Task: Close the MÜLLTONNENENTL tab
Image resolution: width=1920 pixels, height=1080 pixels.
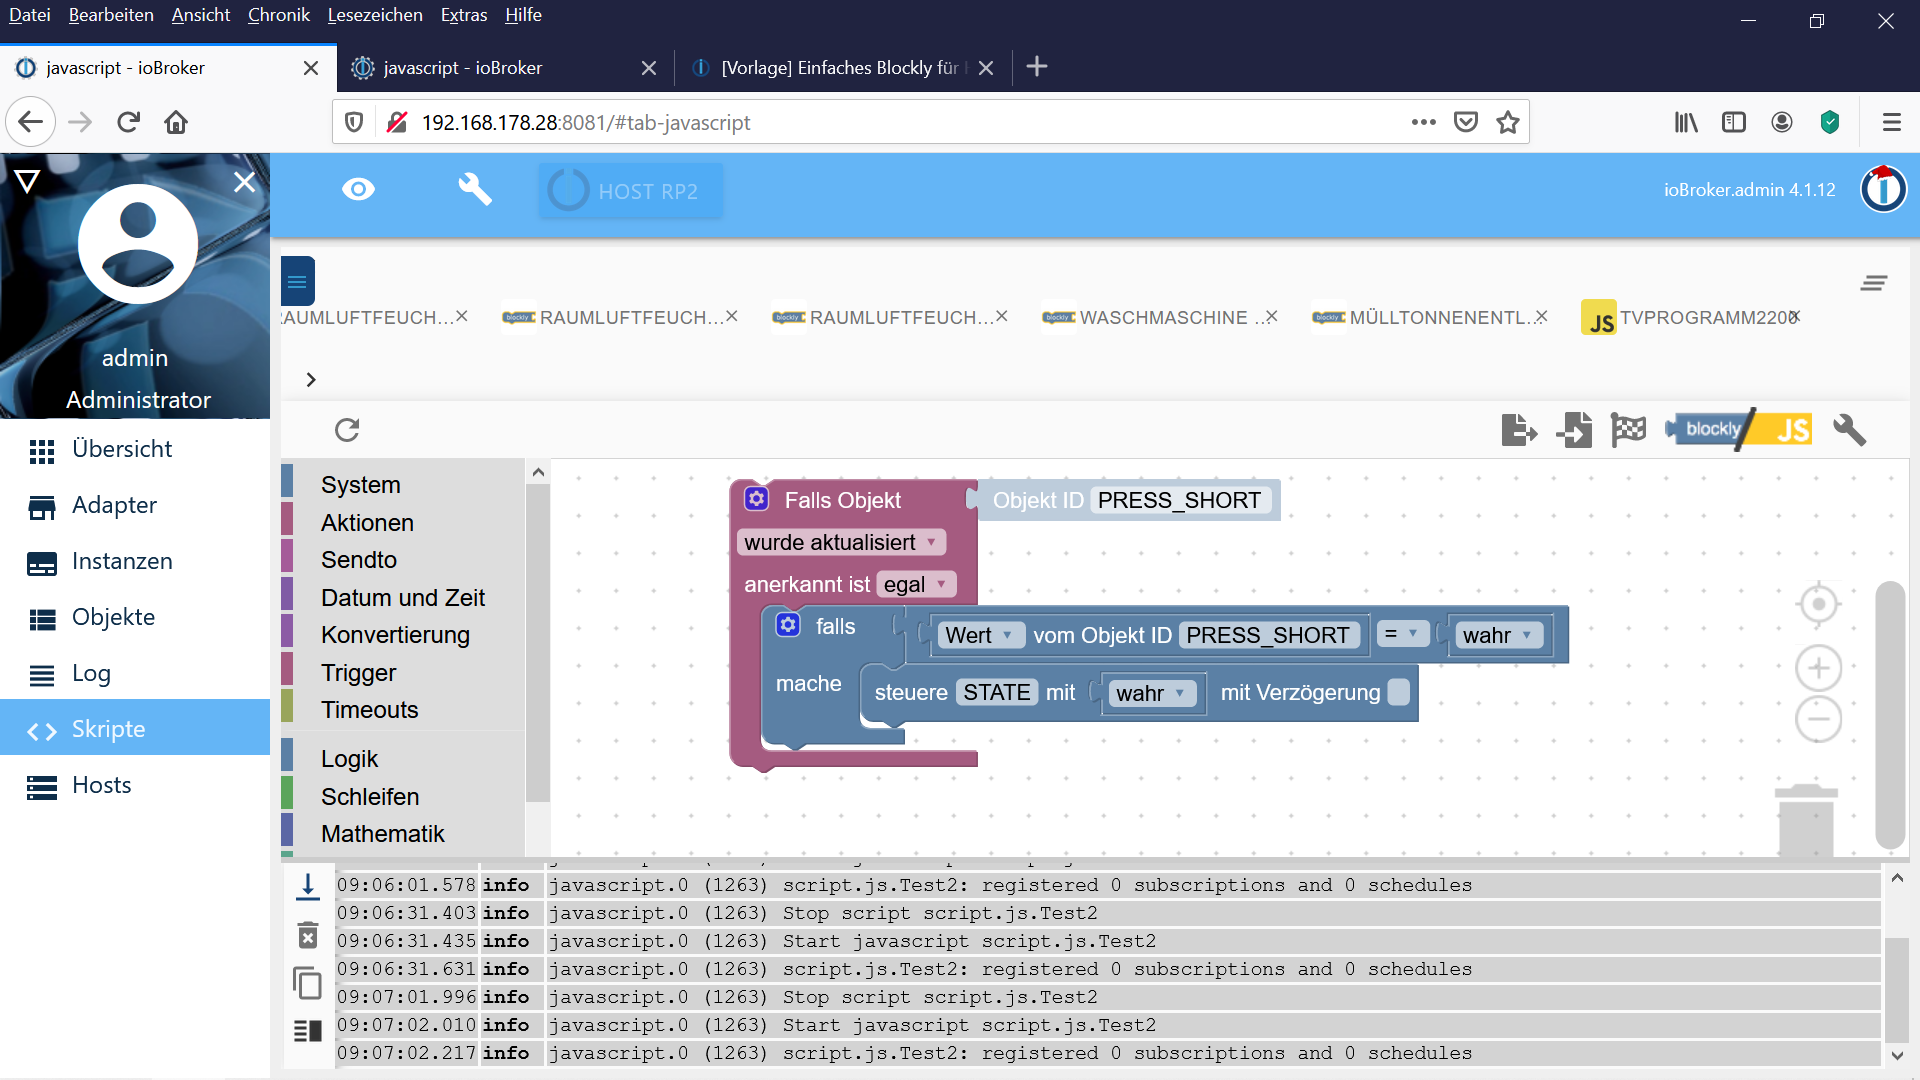Action: pos(1541,316)
